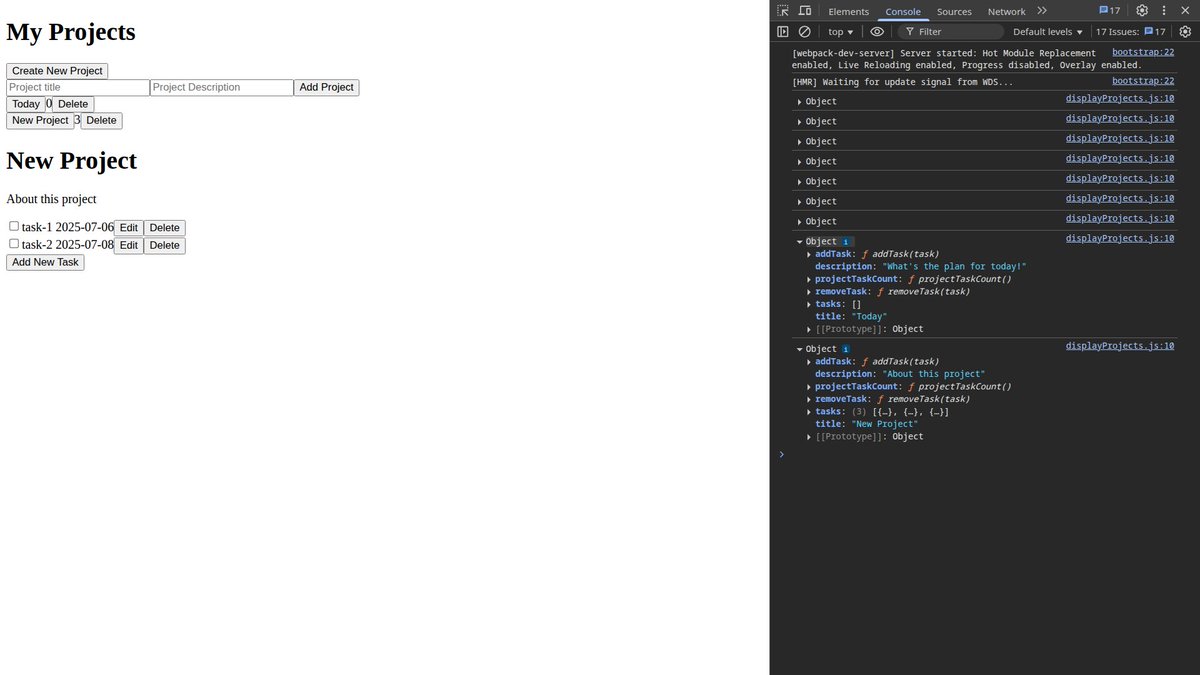The image size is (1200, 675).
Task: Click the title "Today" string value
Action: (x=869, y=317)
